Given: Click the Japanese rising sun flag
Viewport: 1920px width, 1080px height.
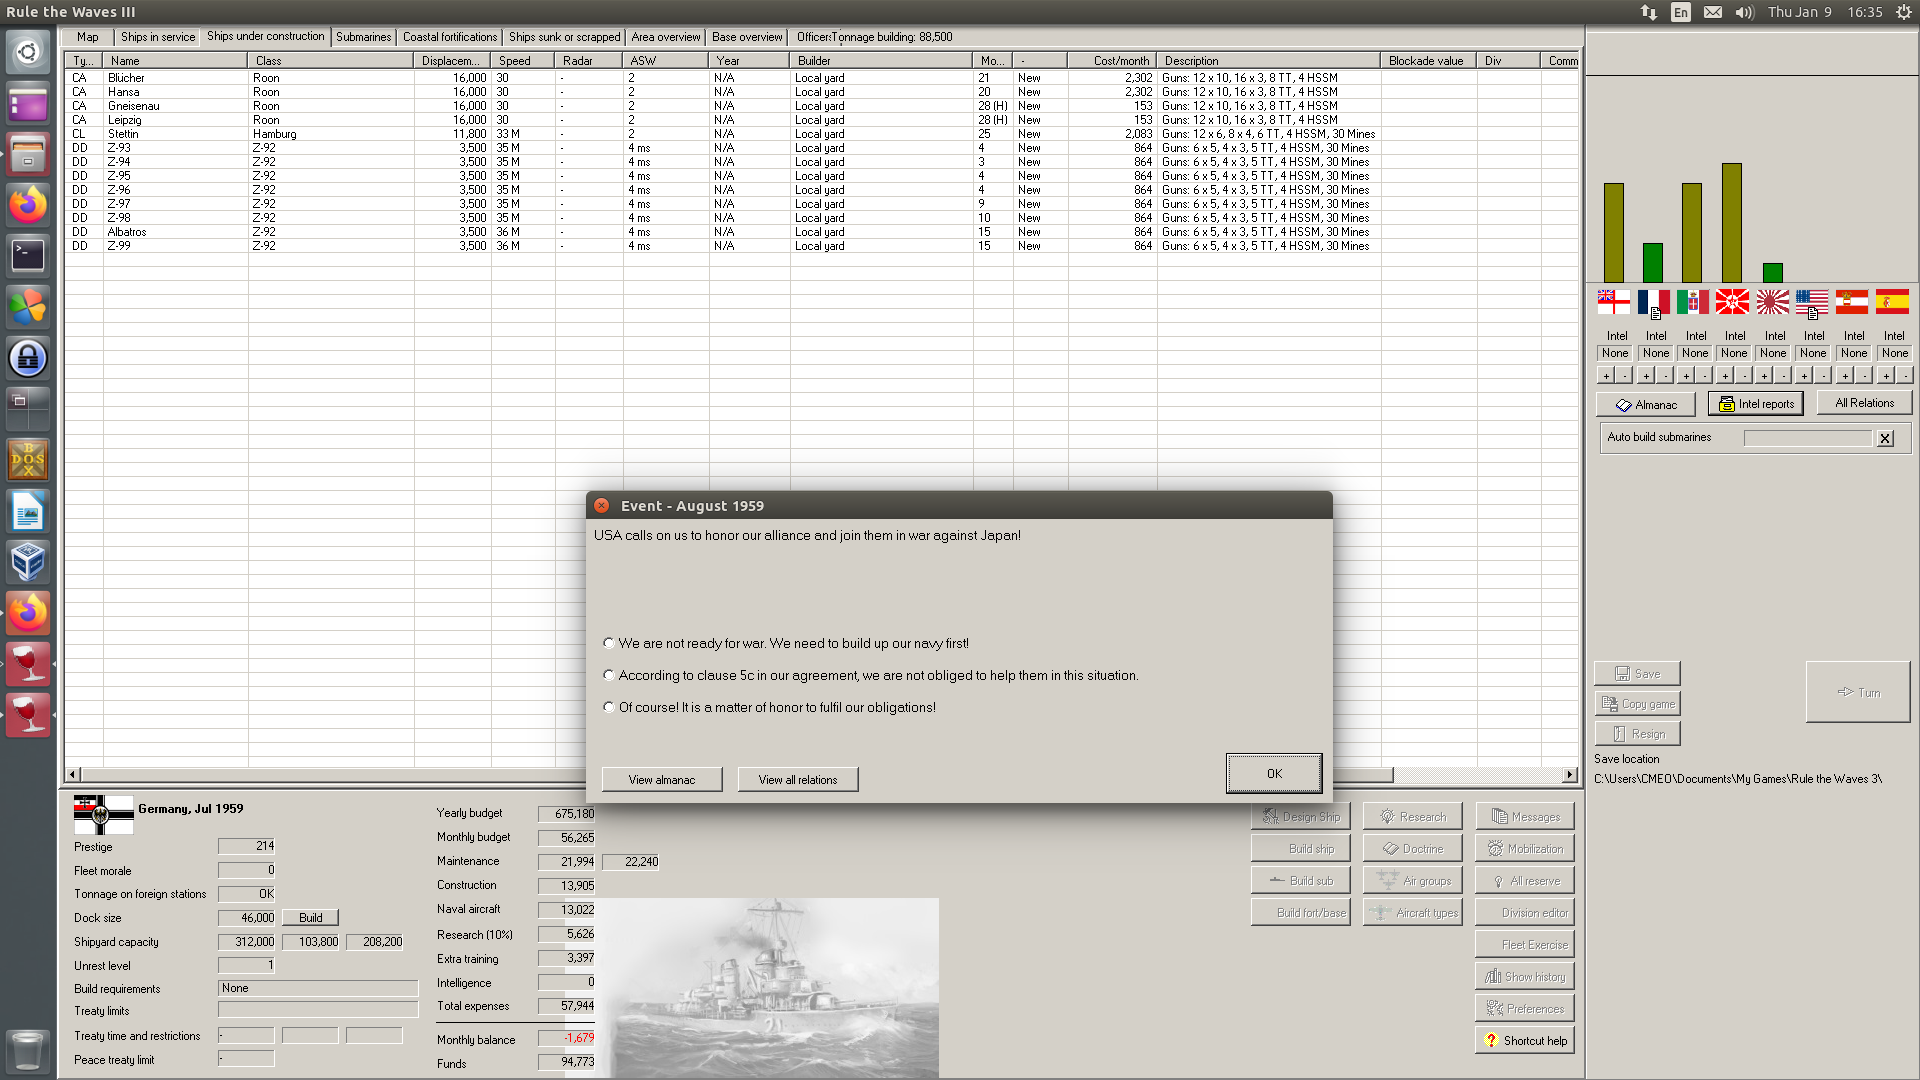Looking at the screenshot, I should tap(1773, 301).
